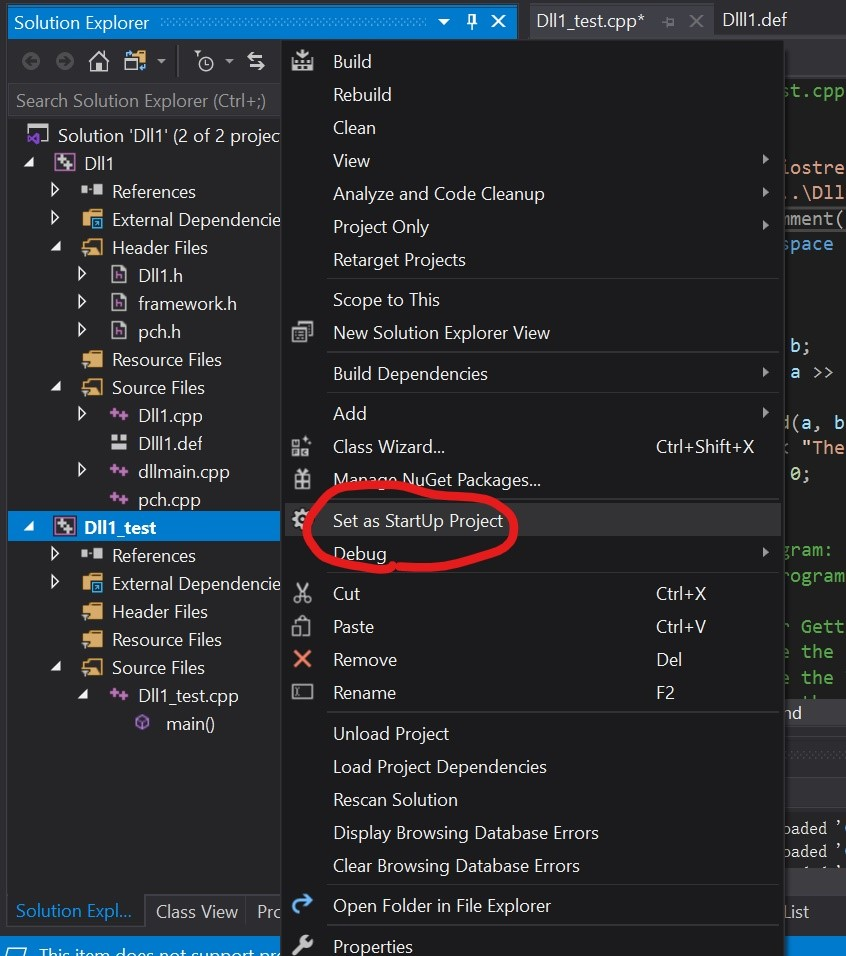Collapse the Header Files folder under Dll1
846x956 pixels.
pyautogui.click(x=56, y=247)
